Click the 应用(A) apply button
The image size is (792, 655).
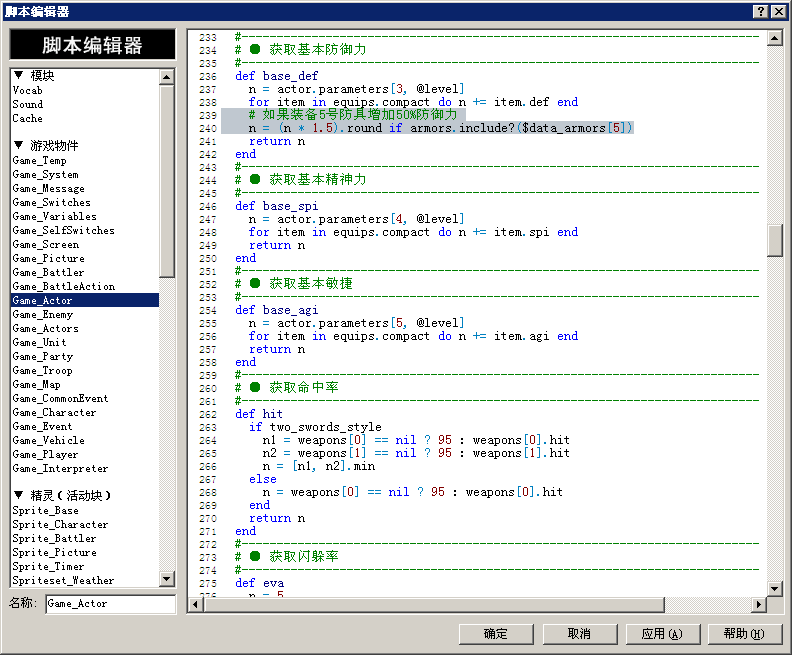pos(662,634)
